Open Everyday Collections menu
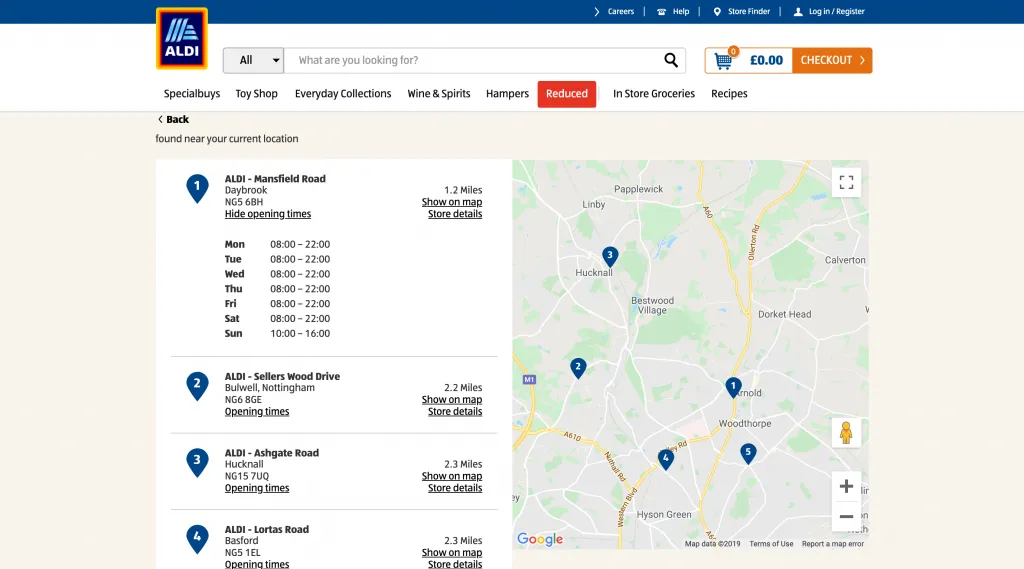Viewport: 1024px width, 569px height. [343, 93]
